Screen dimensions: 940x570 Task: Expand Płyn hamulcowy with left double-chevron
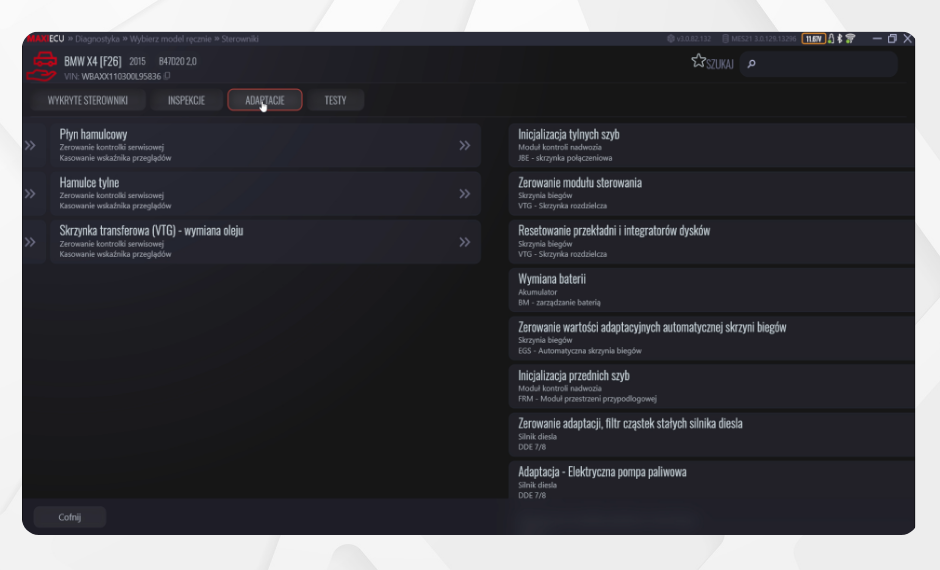[x=30, y=146]
